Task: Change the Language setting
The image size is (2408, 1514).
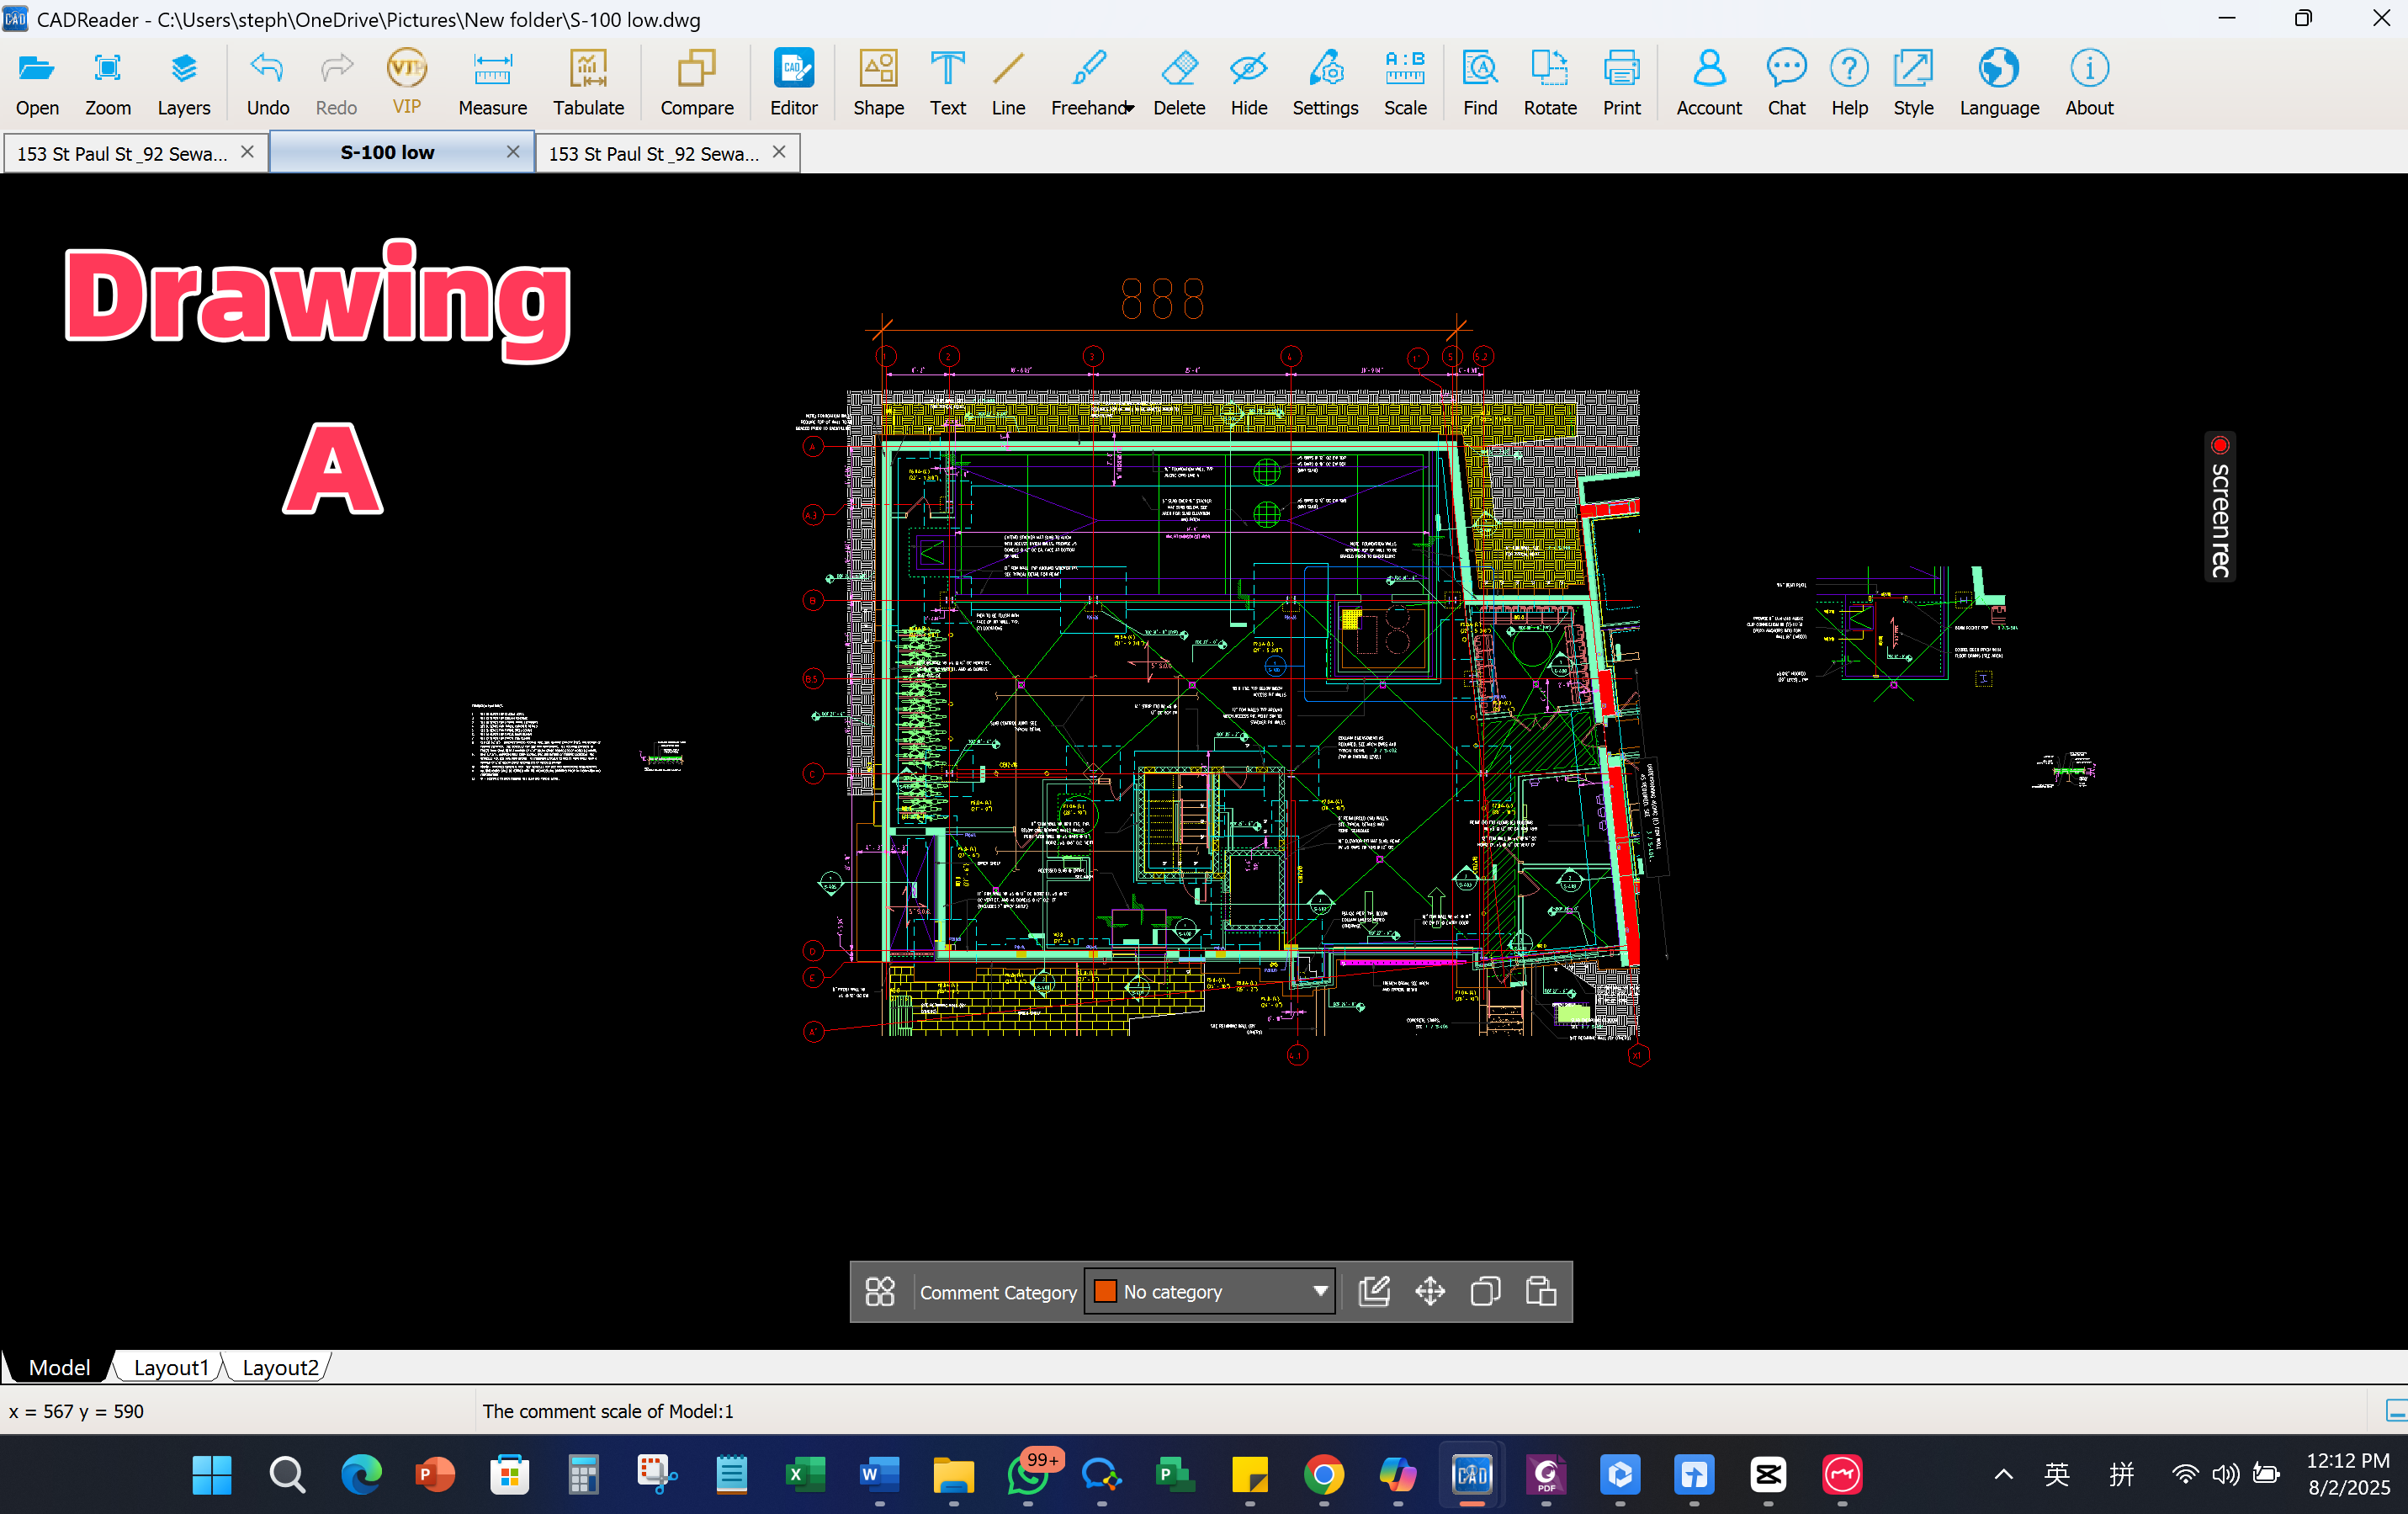Action: [x=1999, y=83]
